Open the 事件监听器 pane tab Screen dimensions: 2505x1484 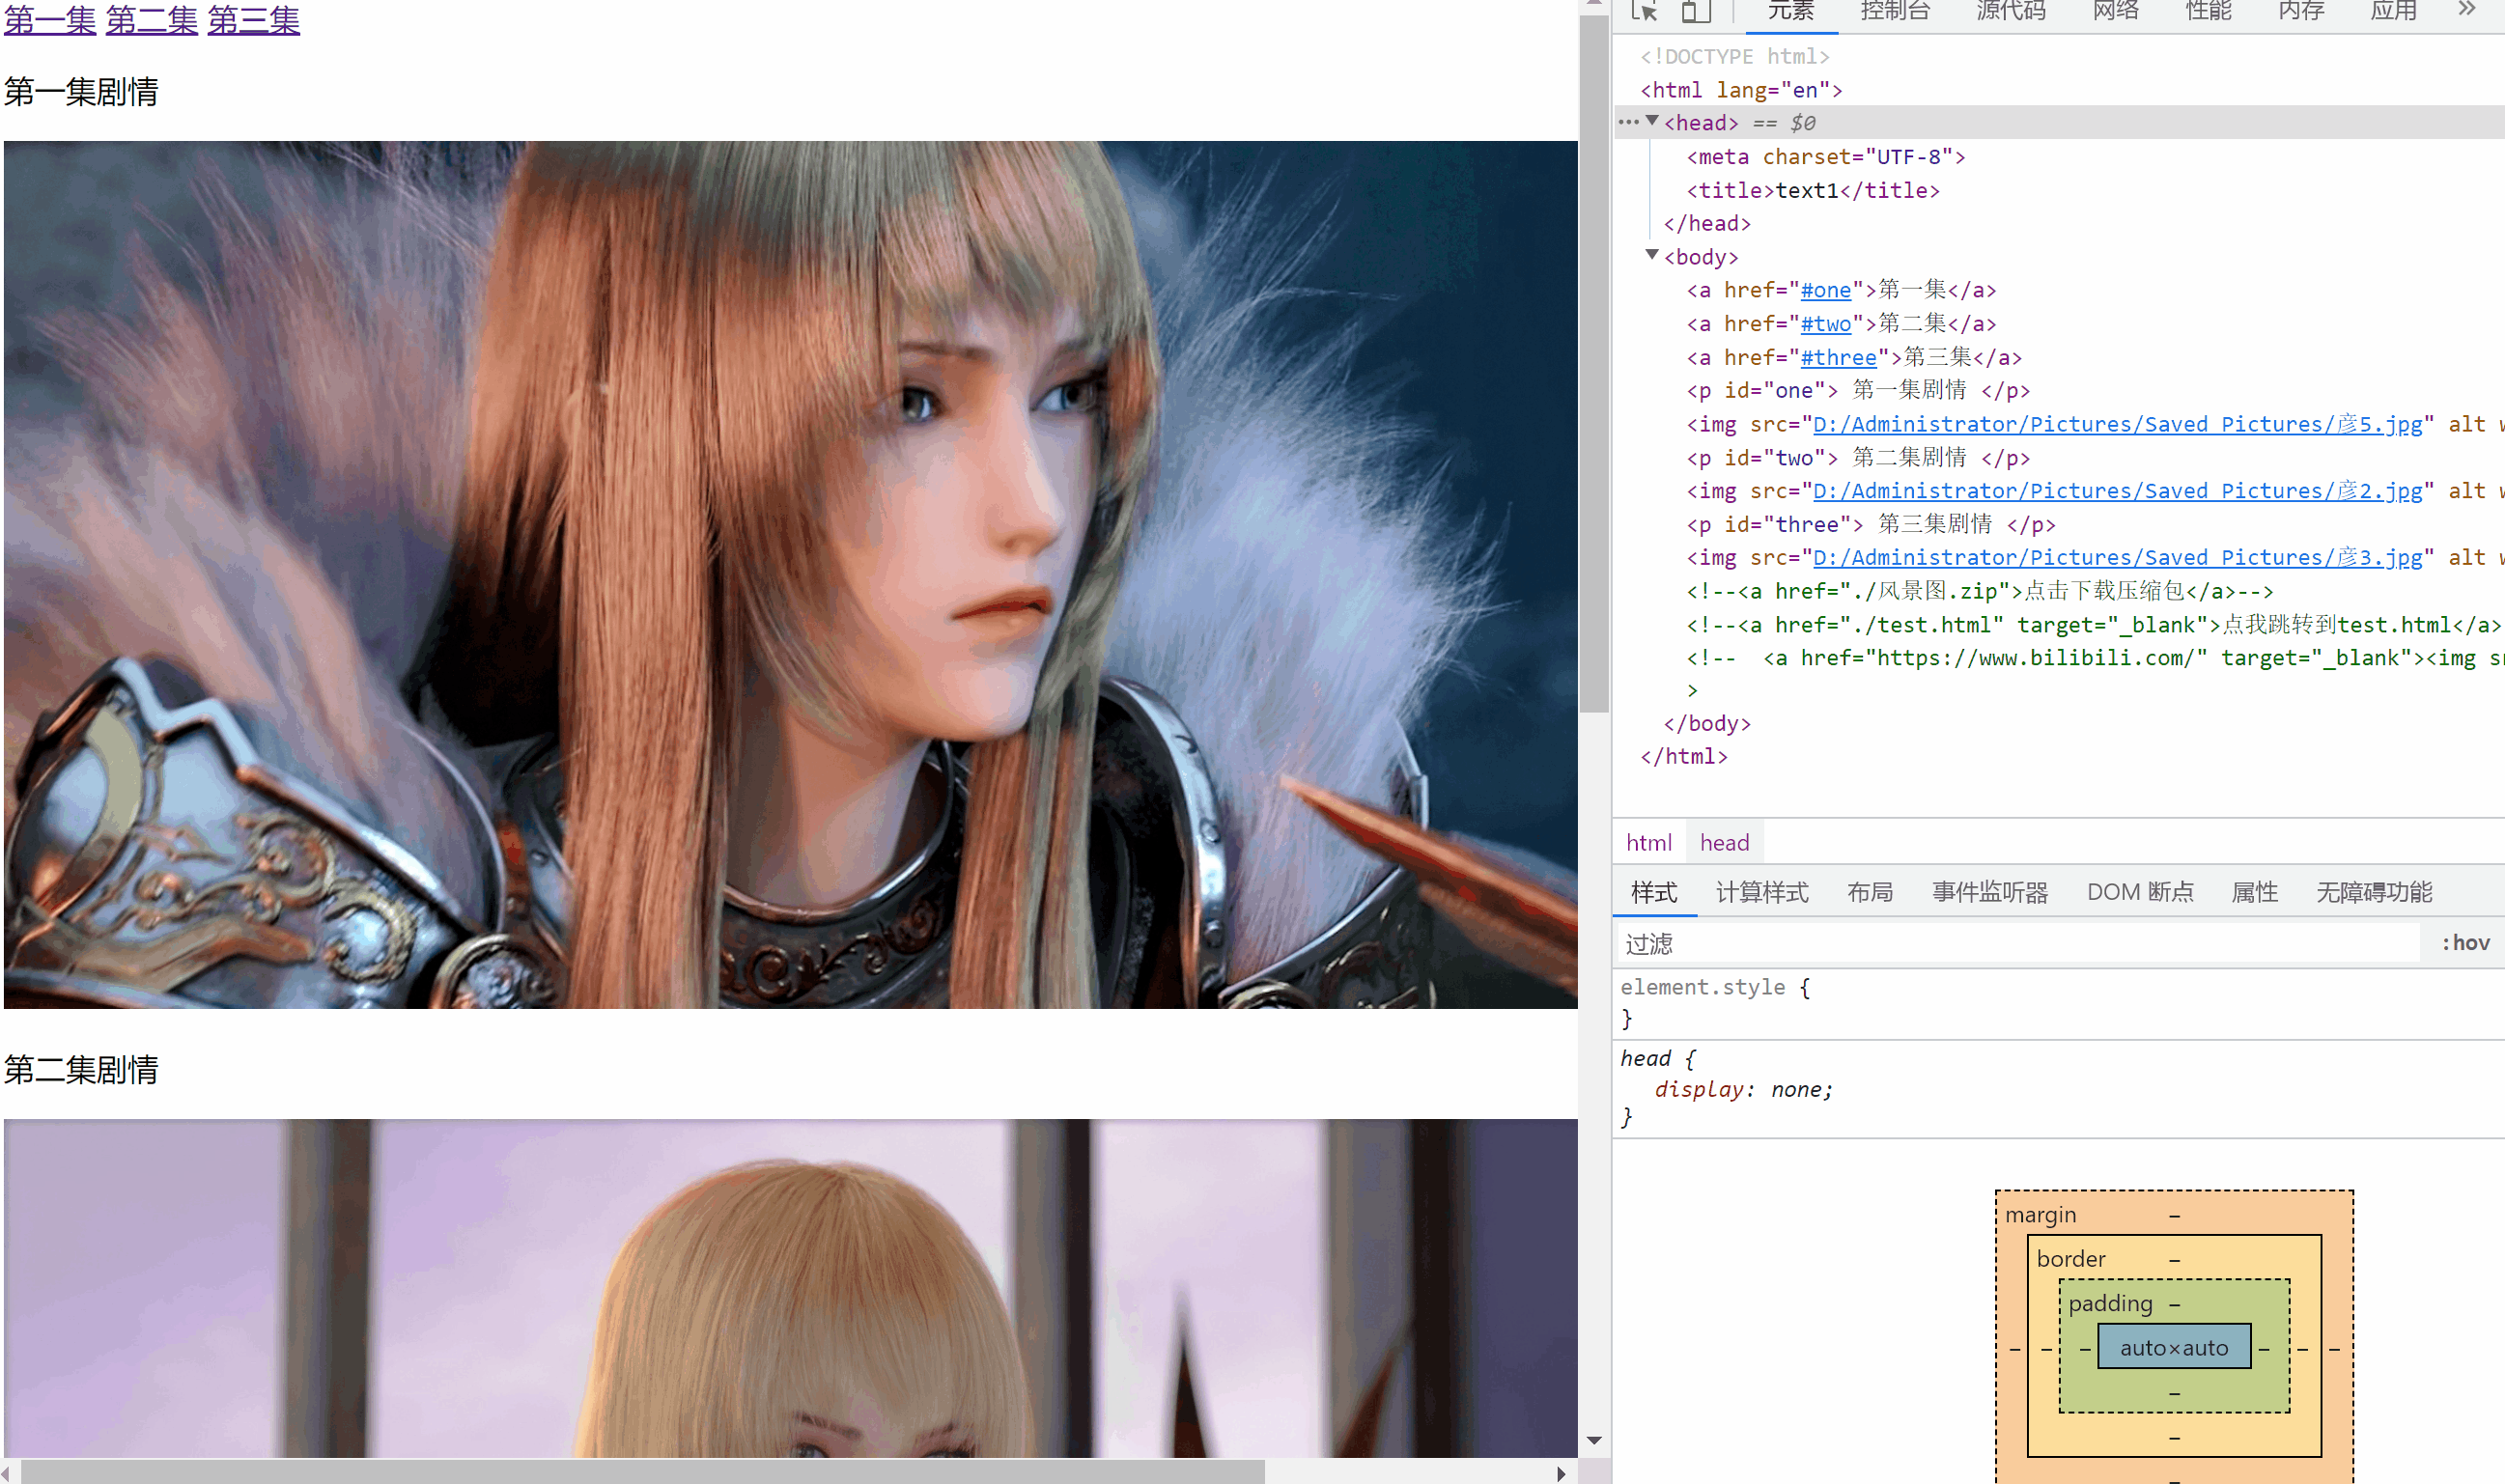[x=1990, y=892]
